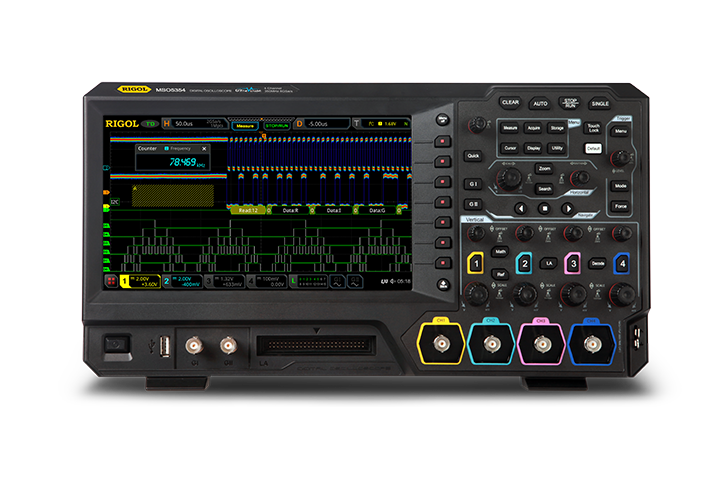Image resolution: width=720 pixels, height=480 pixels.
Task: Click the Math key
Action: (501, 251)
